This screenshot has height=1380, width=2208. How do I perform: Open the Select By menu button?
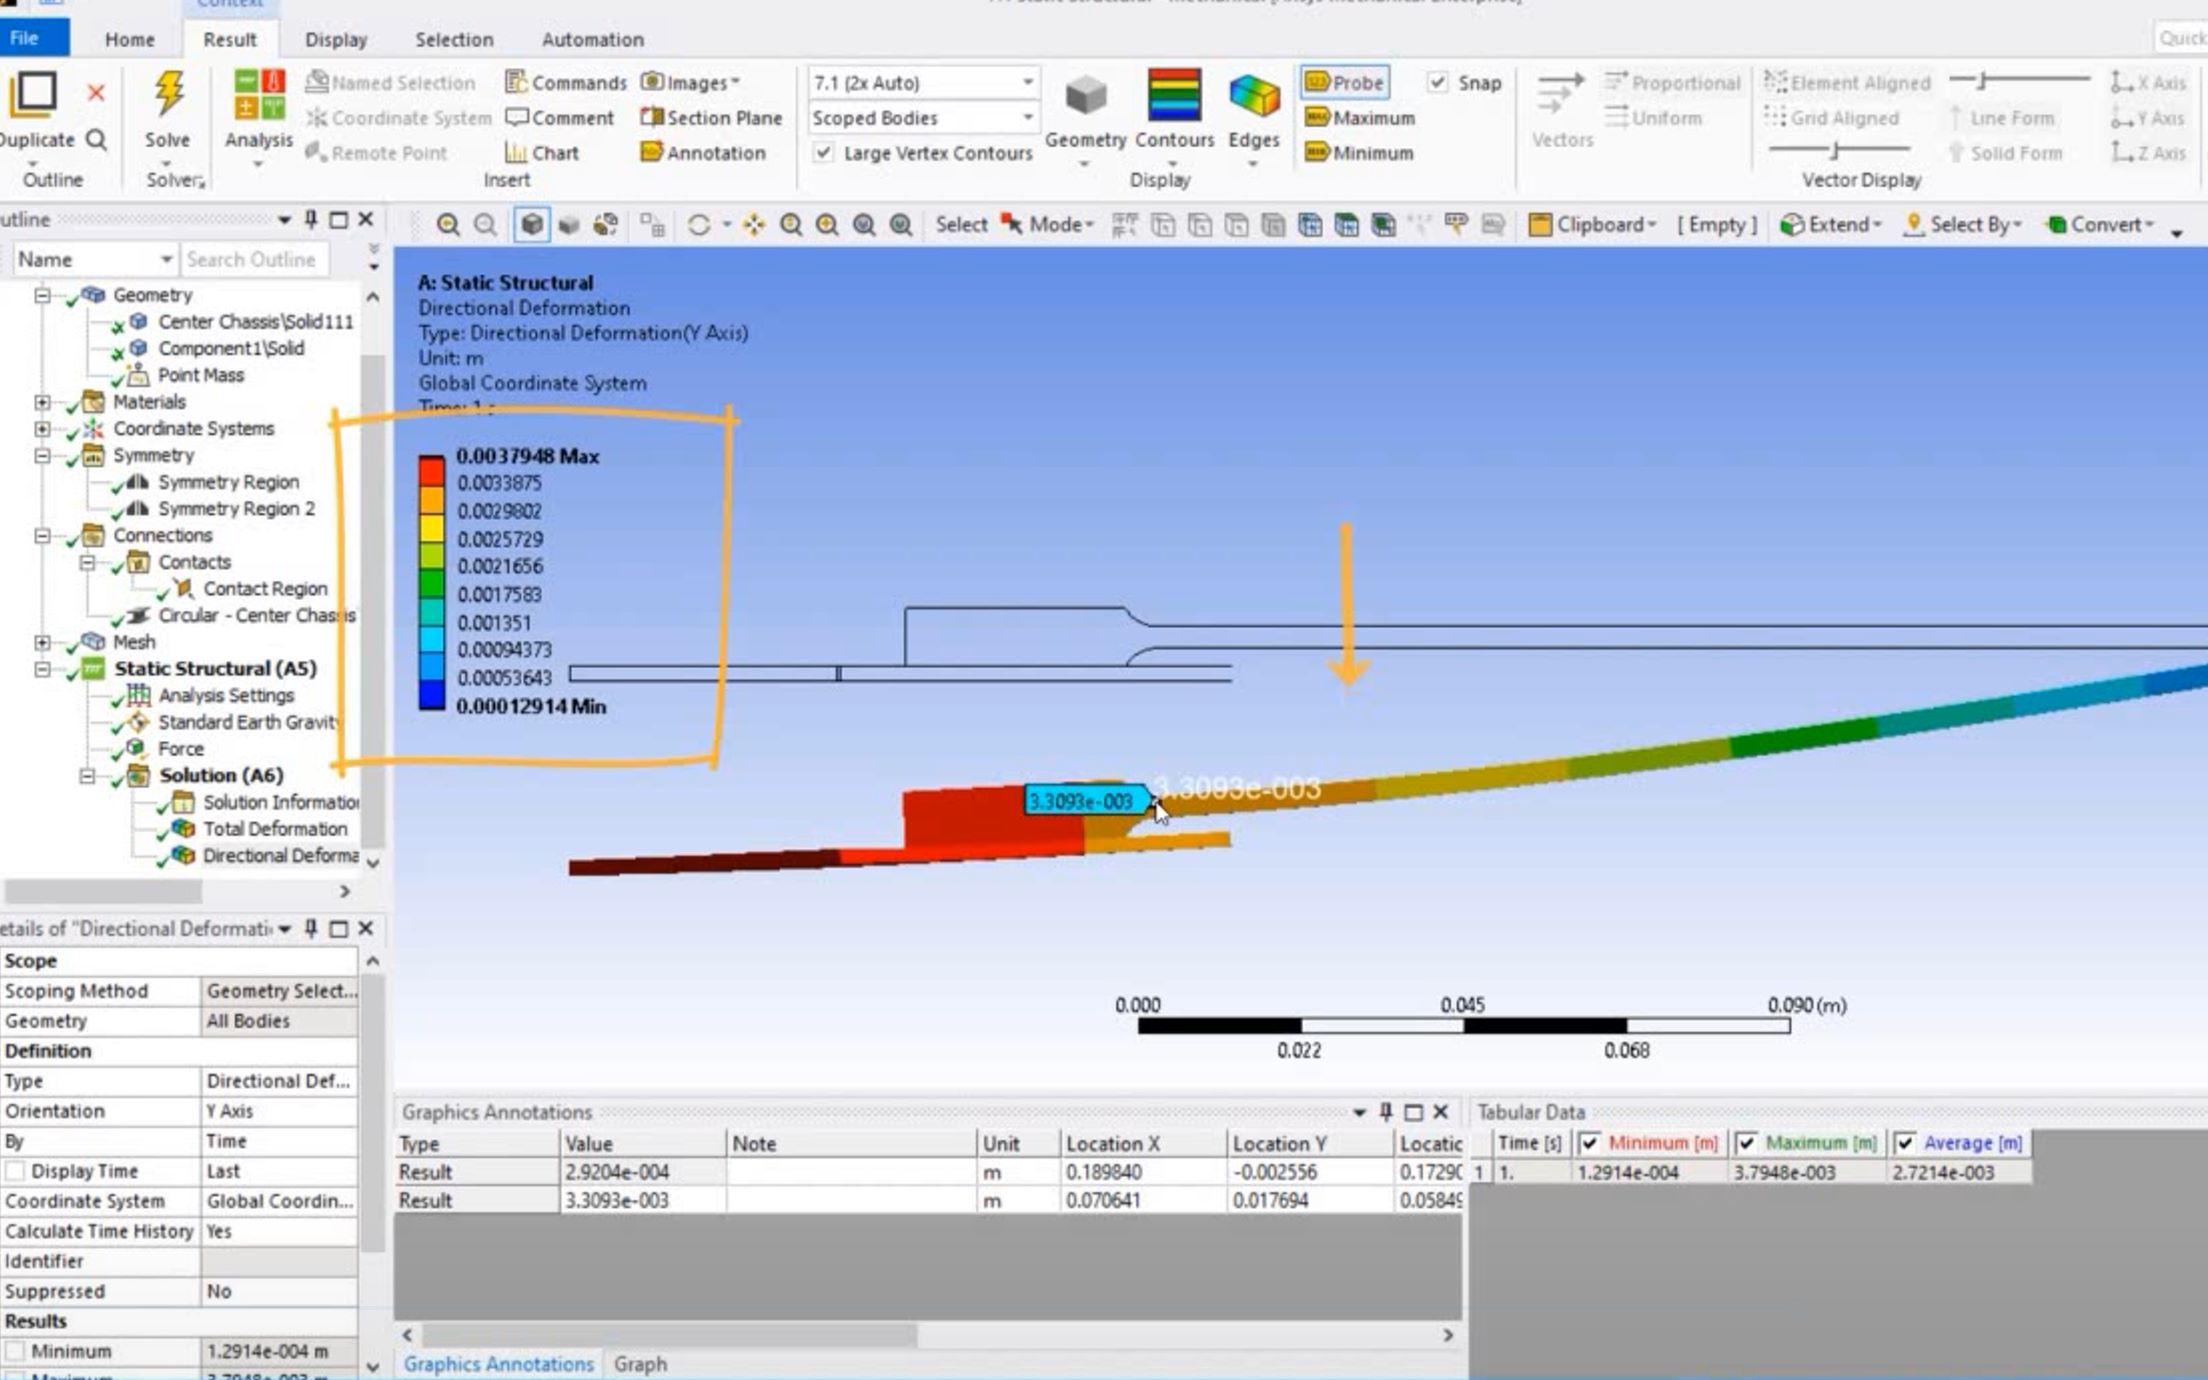(x=1961, y=225)
